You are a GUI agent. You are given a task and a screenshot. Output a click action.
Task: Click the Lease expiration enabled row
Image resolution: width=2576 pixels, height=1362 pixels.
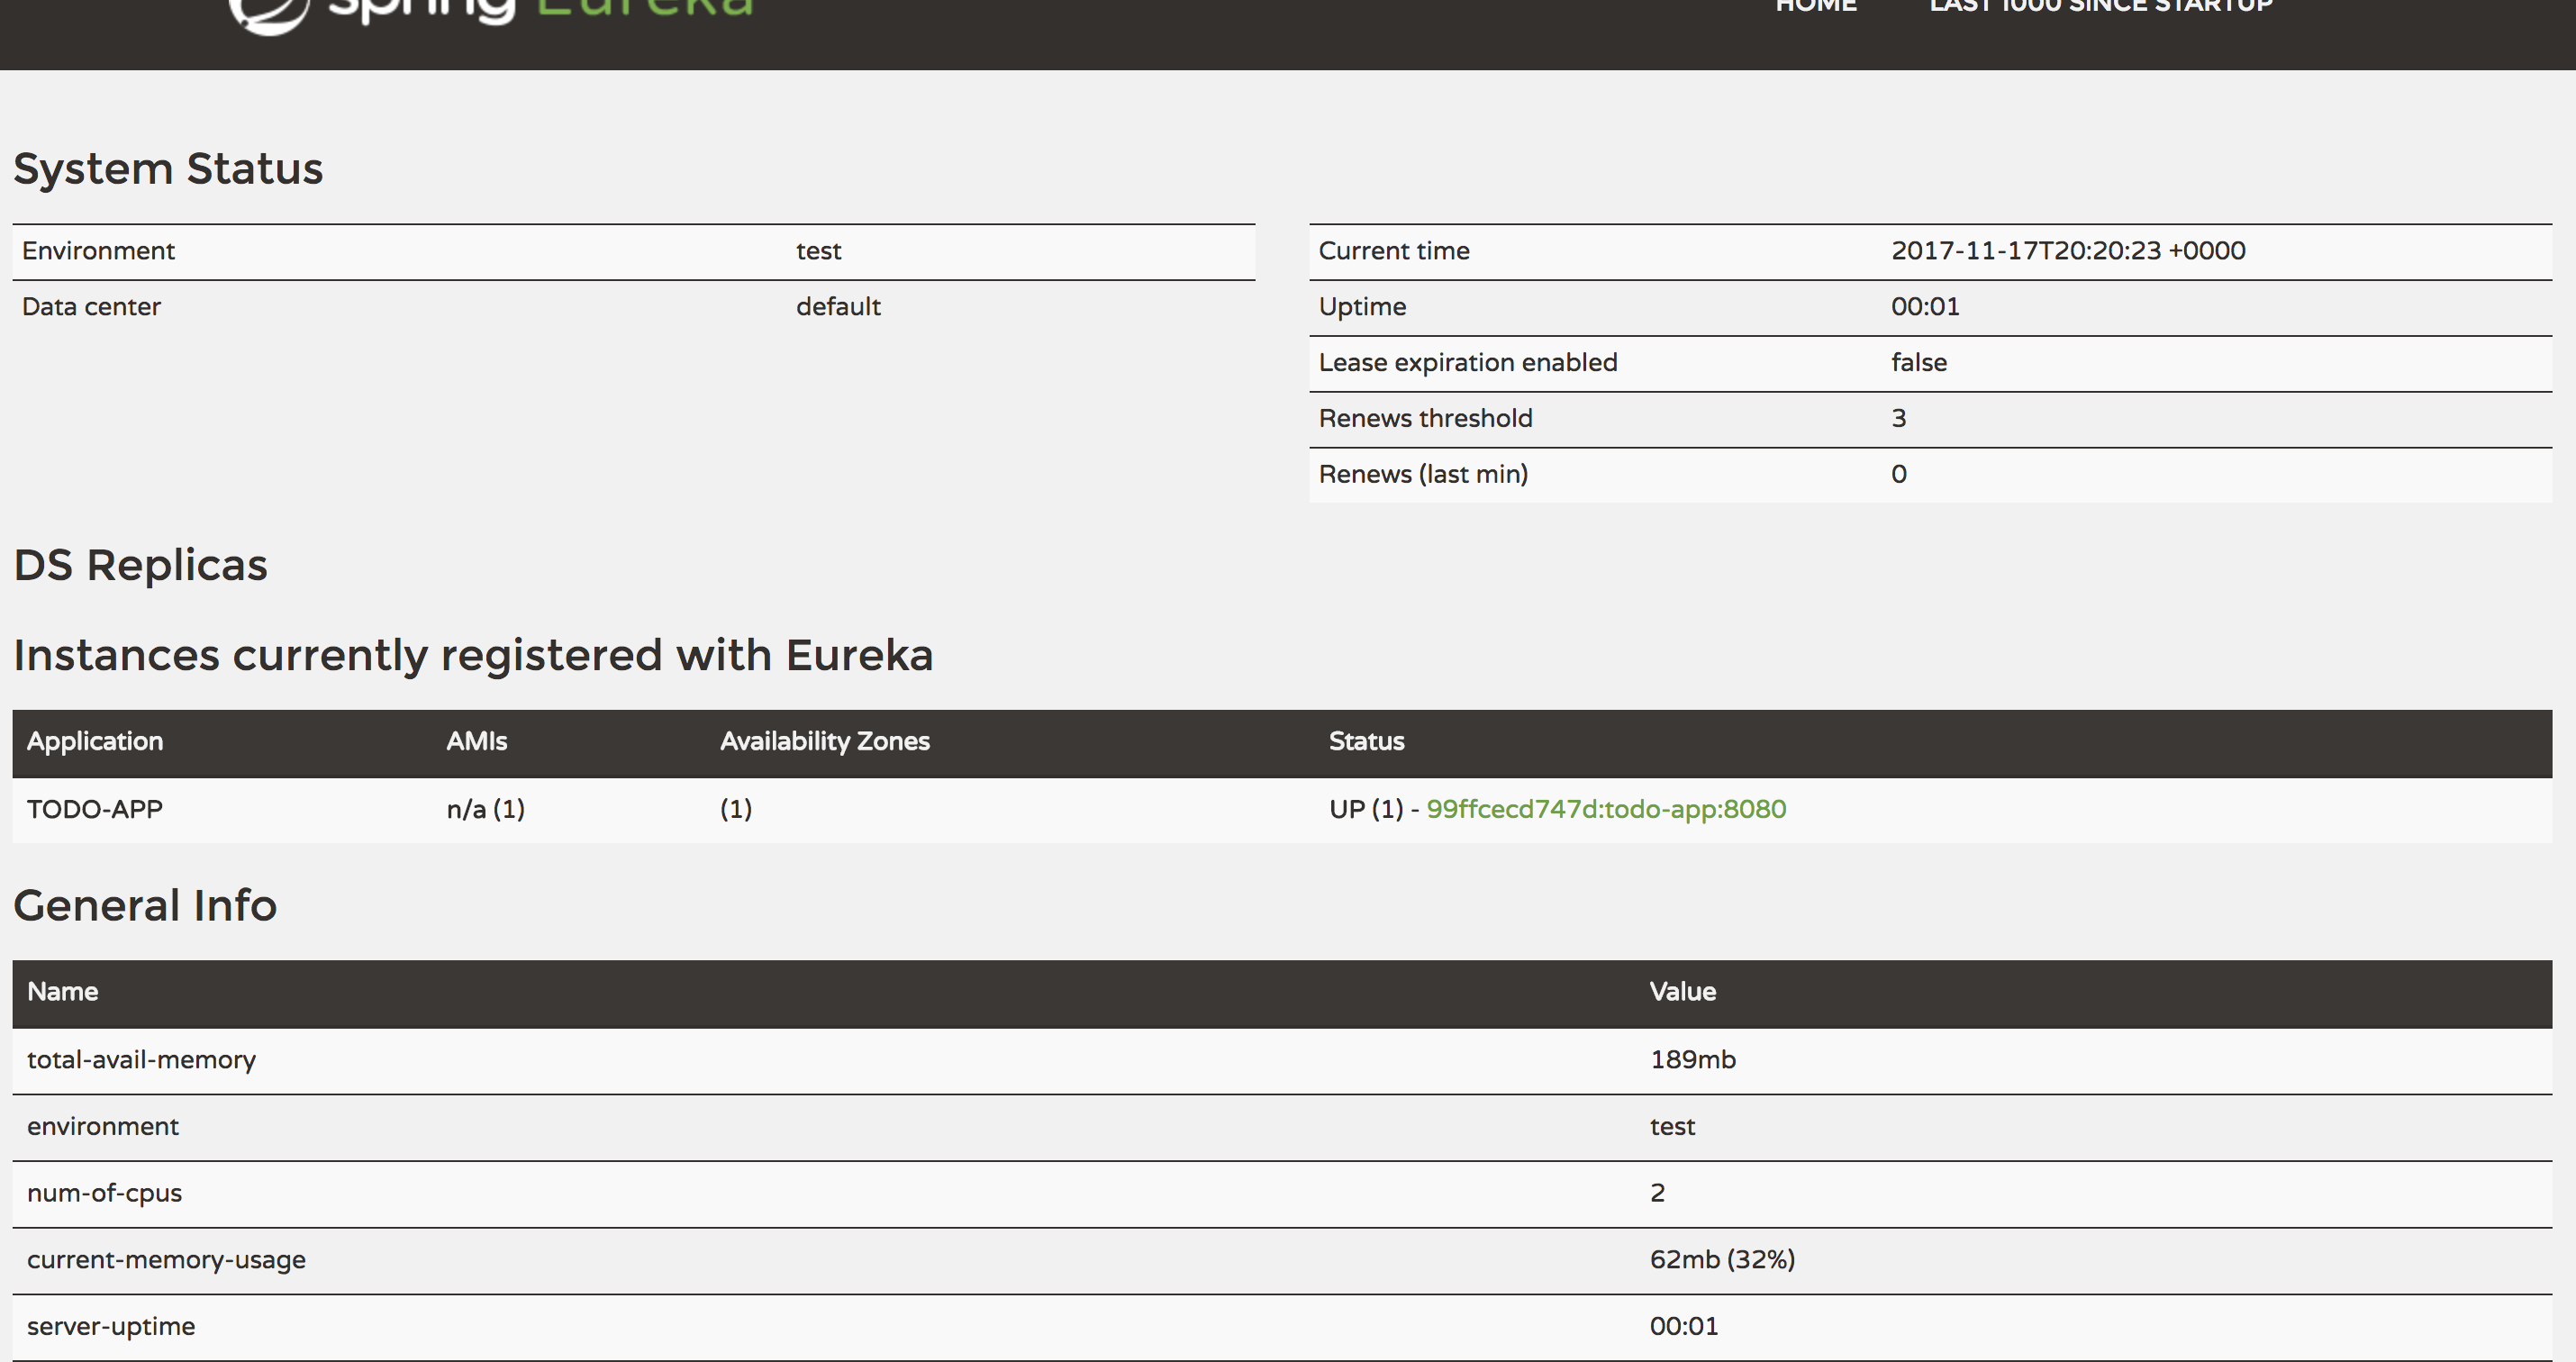pyautogui.click(x=1467, y=363)
